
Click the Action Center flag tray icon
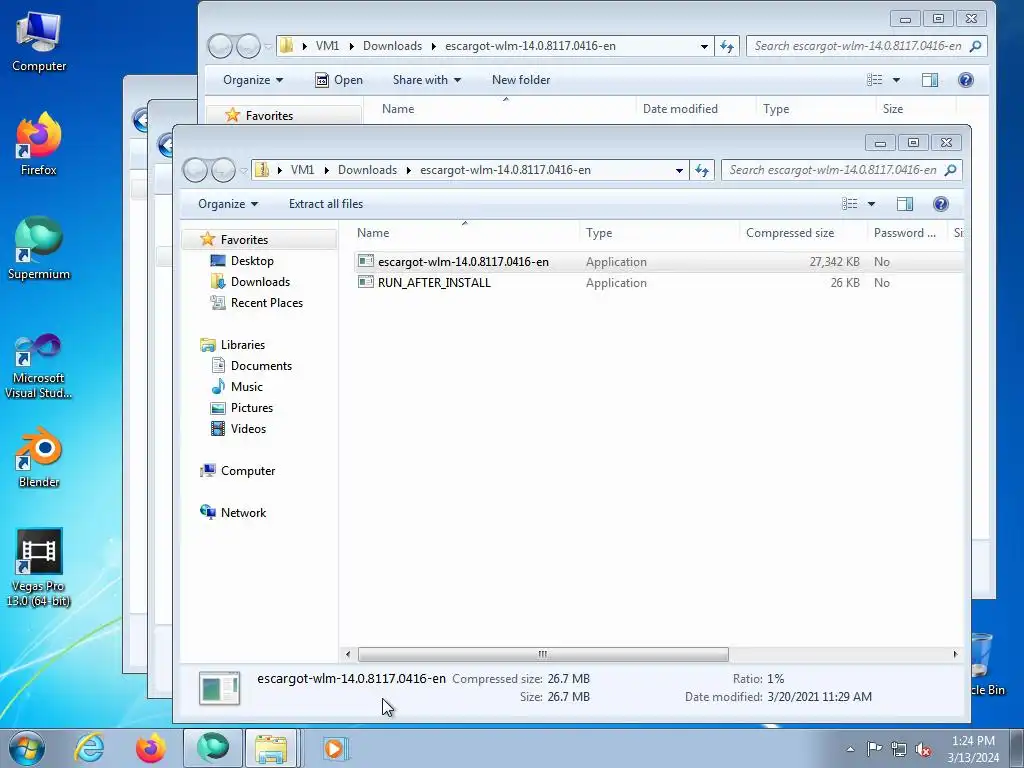[x=874, y=748]
